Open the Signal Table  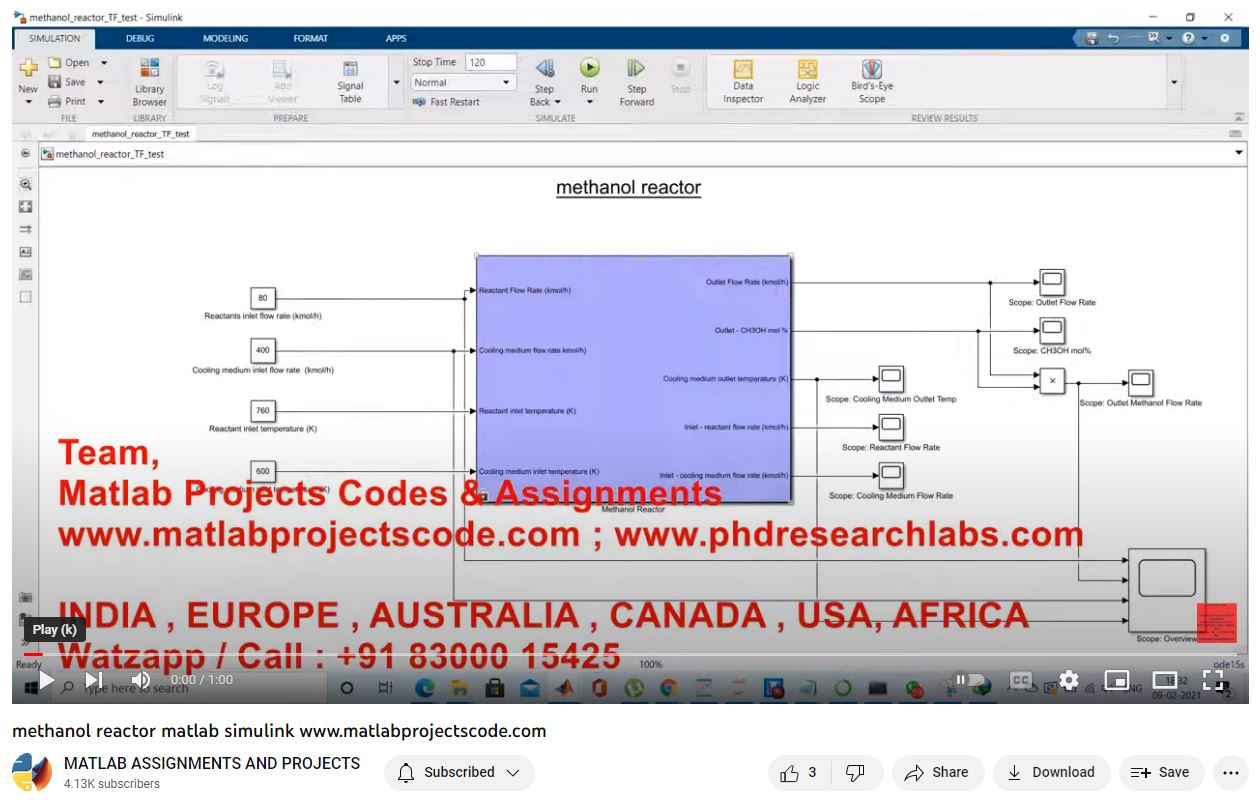point(350,80)
